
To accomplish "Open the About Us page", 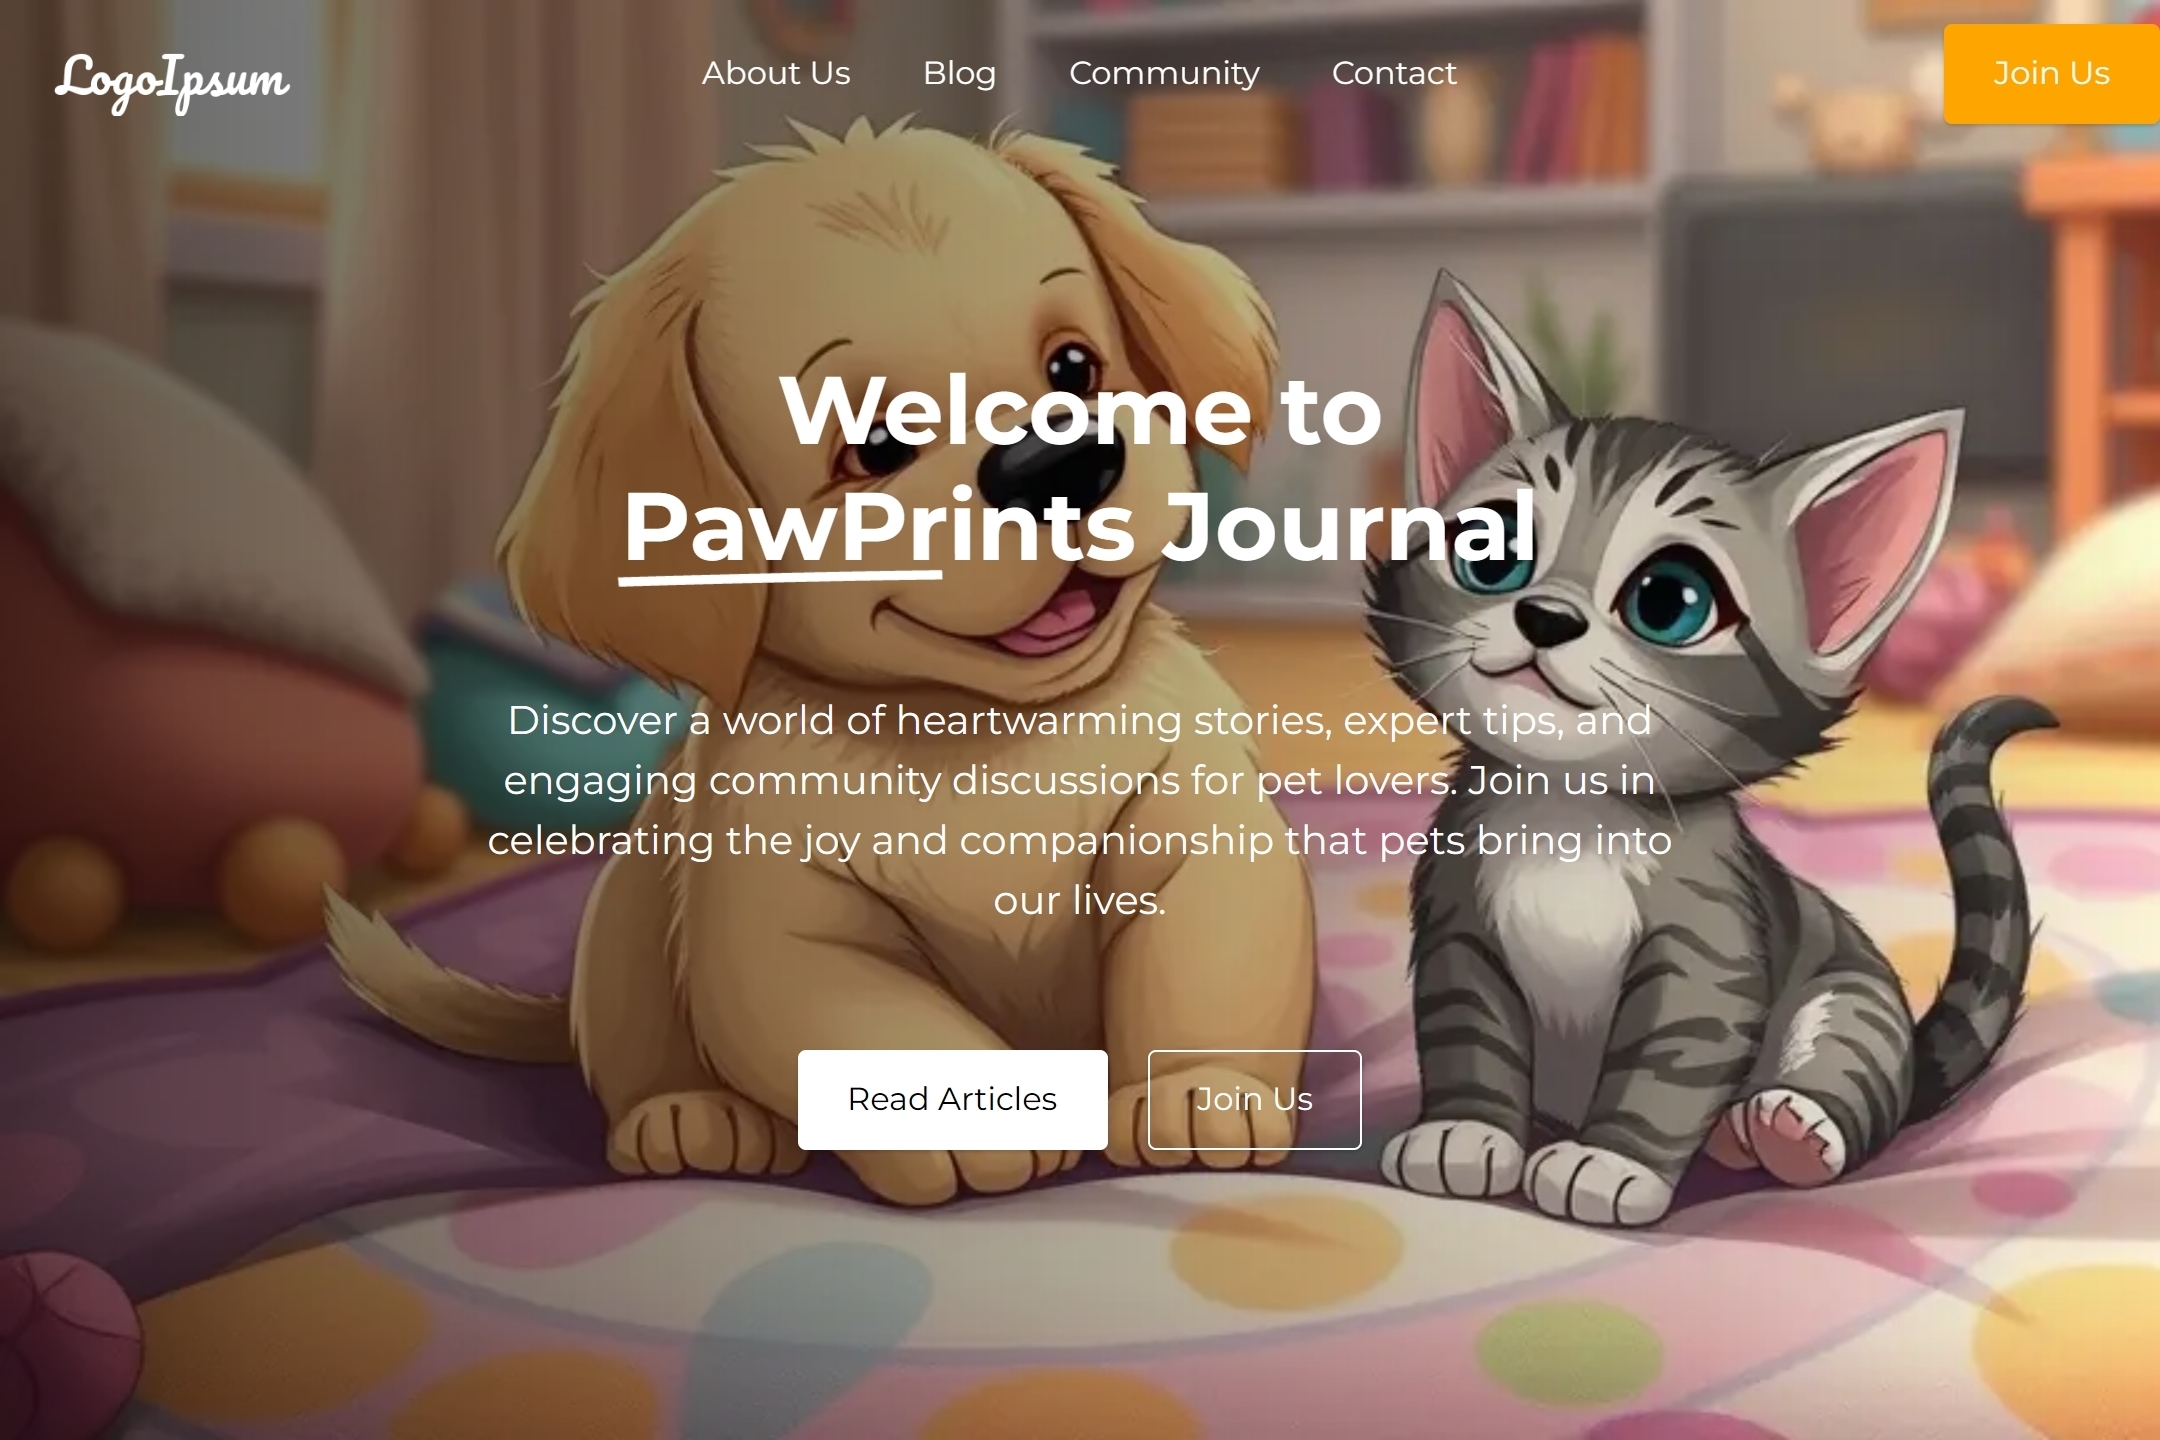I will [776, 73].
